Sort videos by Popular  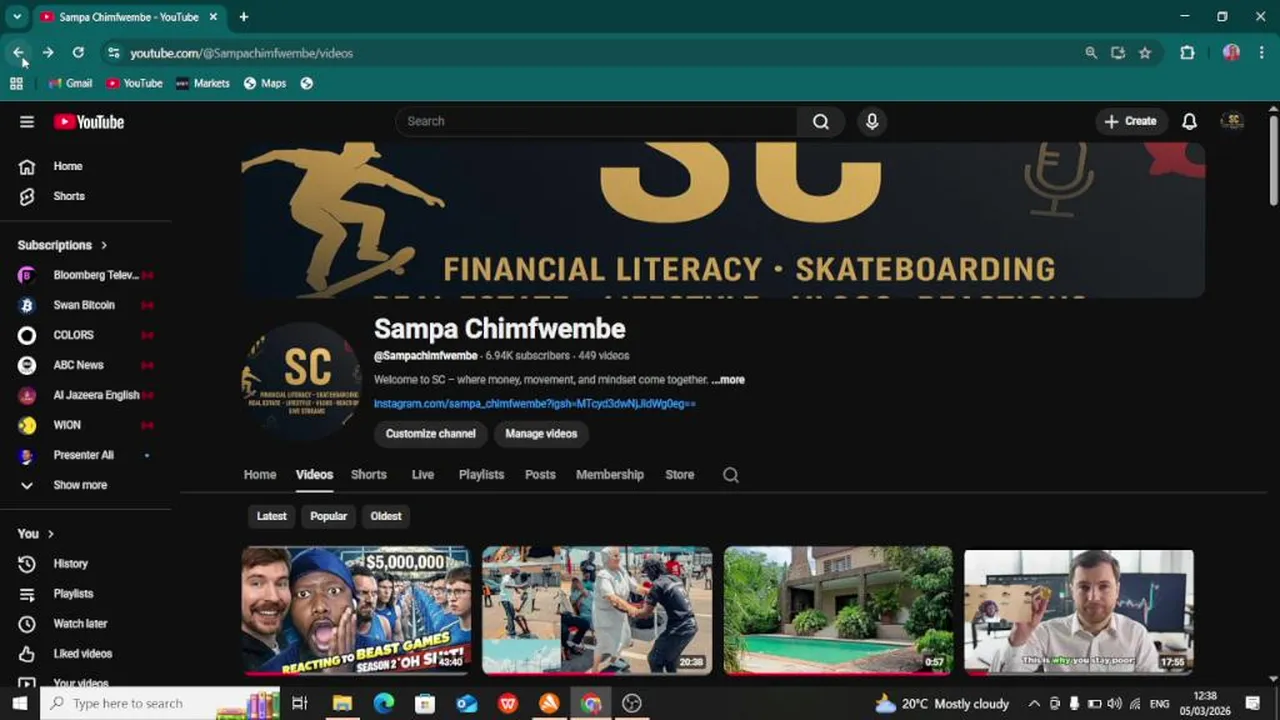329,516
